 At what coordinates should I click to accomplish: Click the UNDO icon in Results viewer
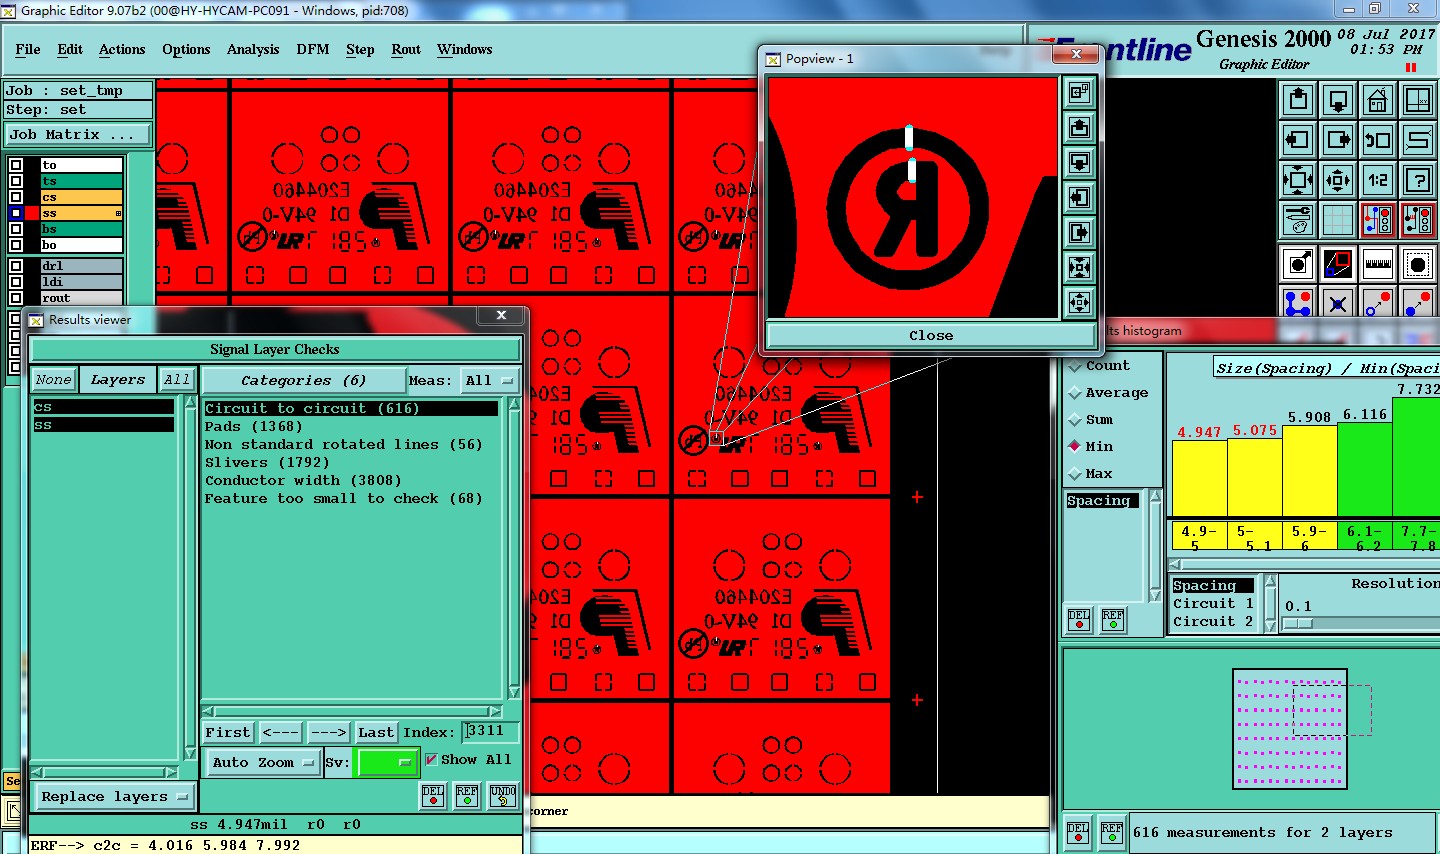[503, 796]
